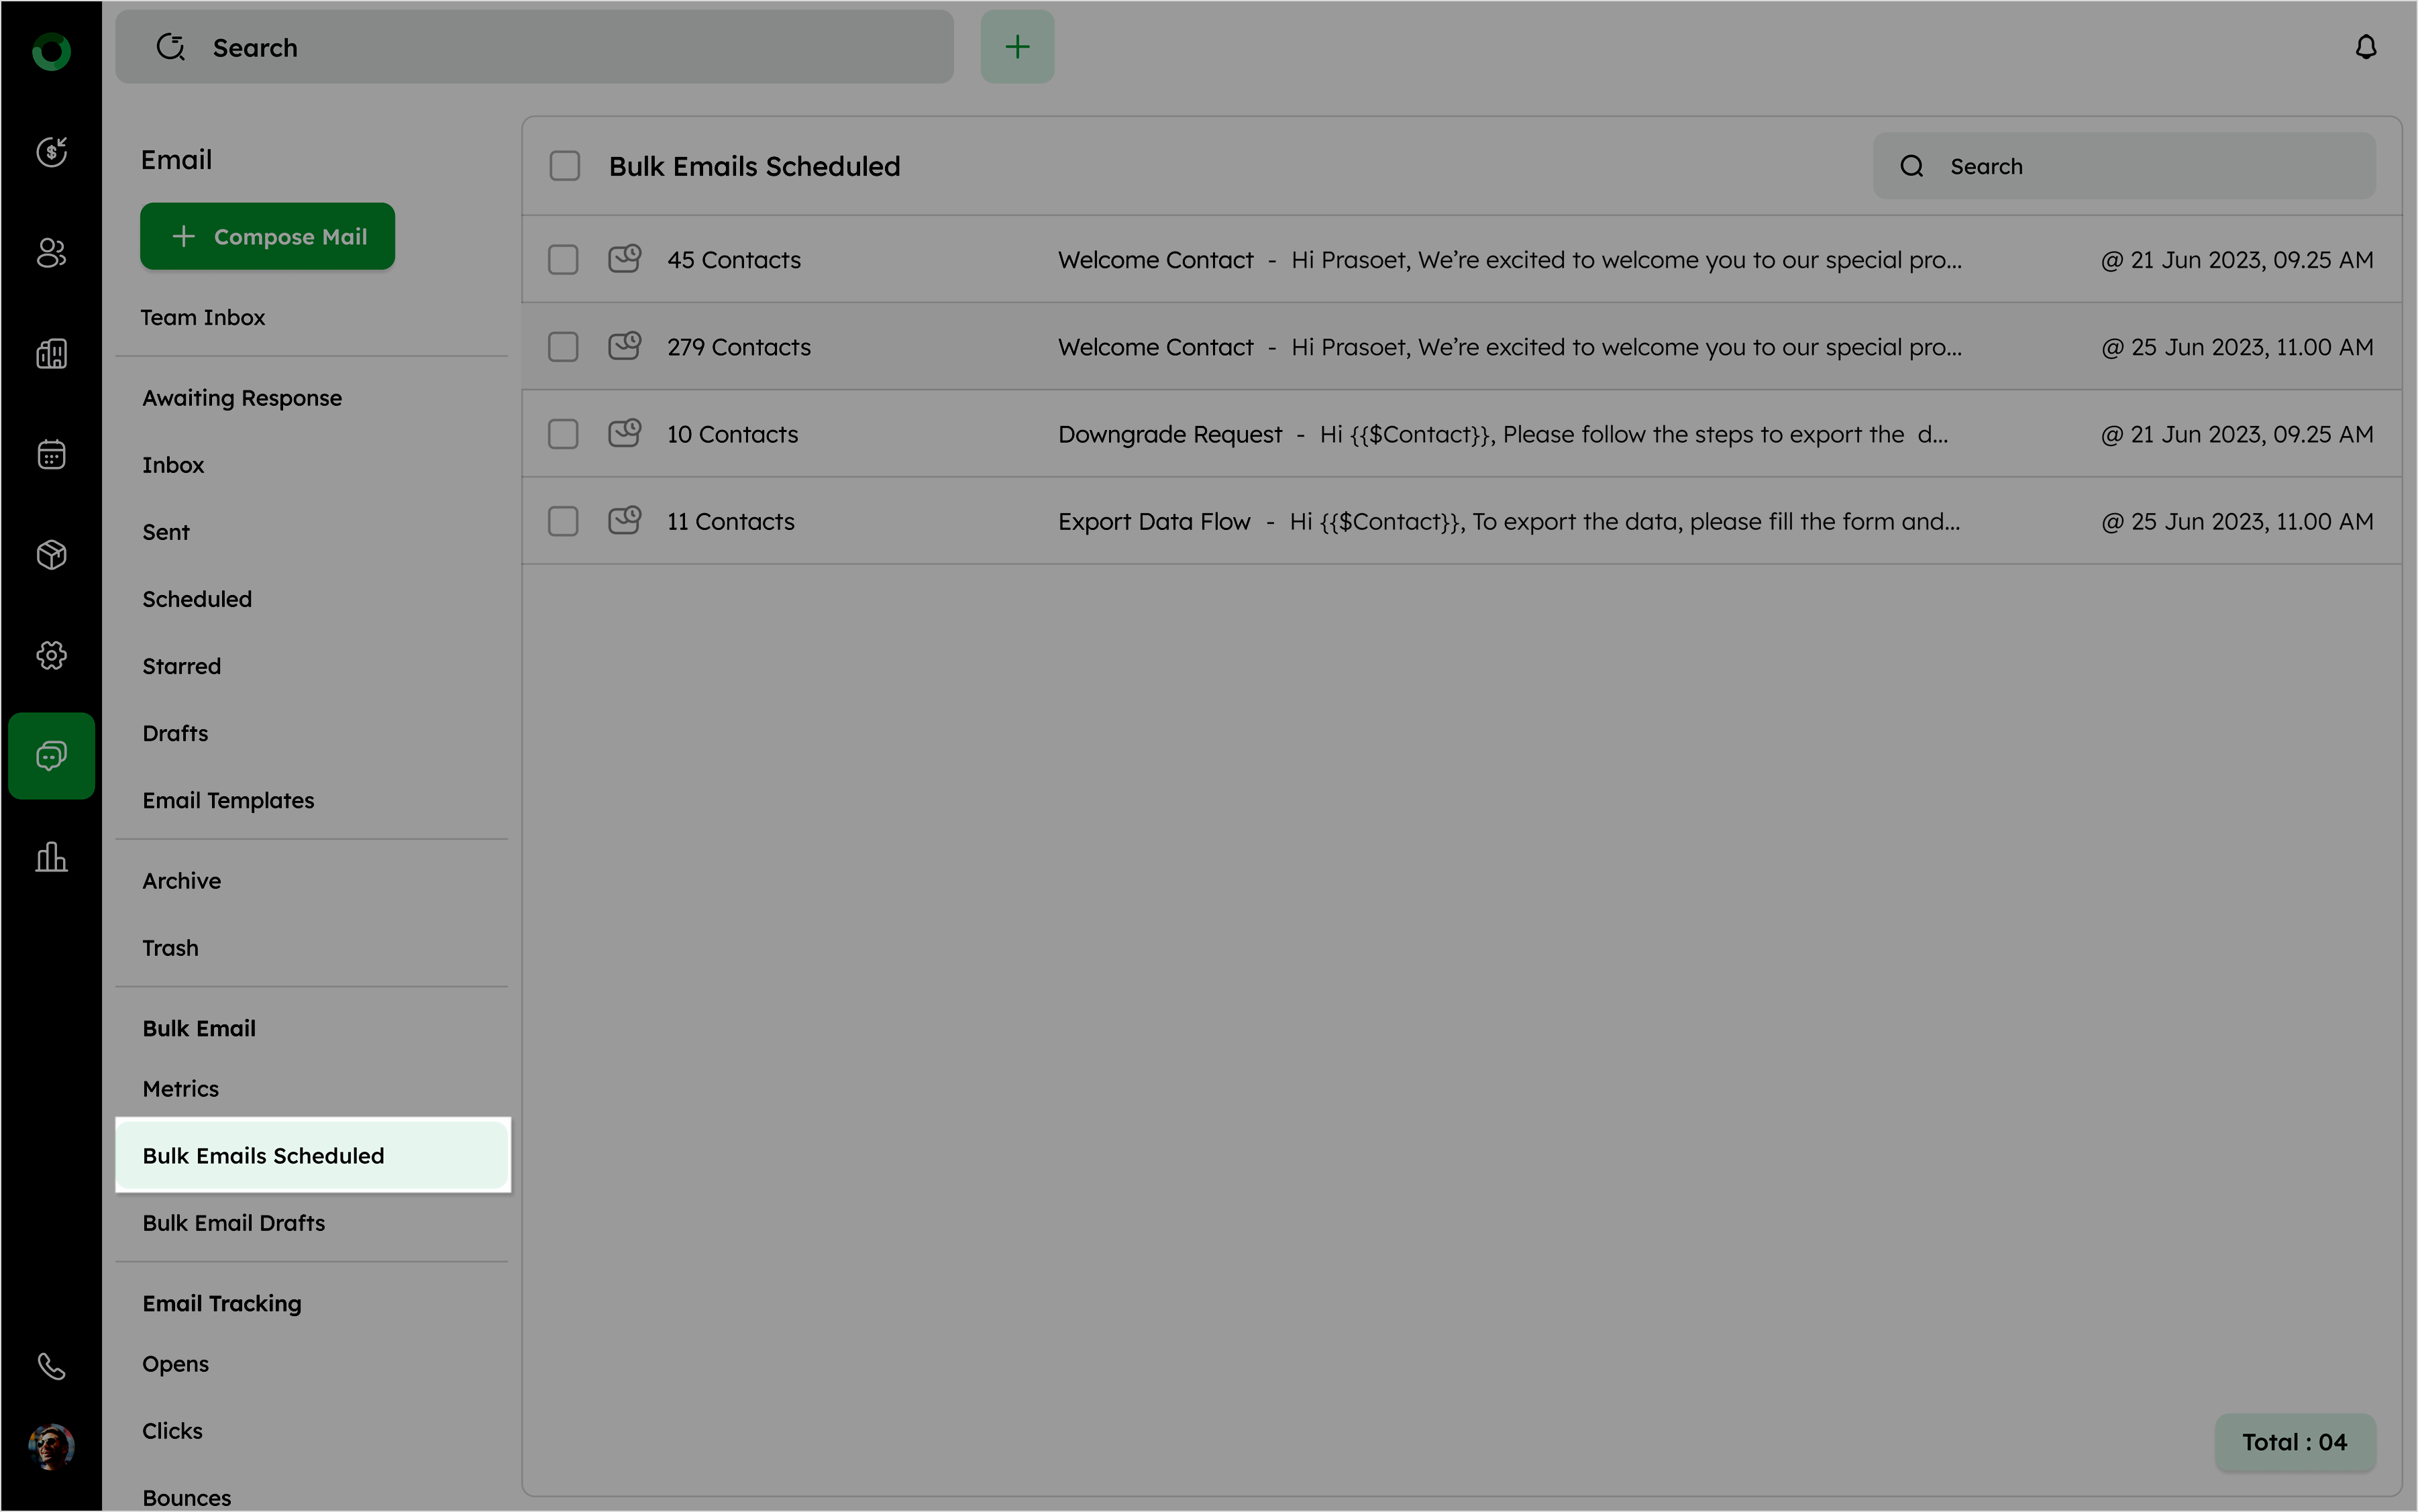This screenshot has height=1512, width=2418.
Task: Open the Bulk Email Drafts folder
Action: (234, 1222)
